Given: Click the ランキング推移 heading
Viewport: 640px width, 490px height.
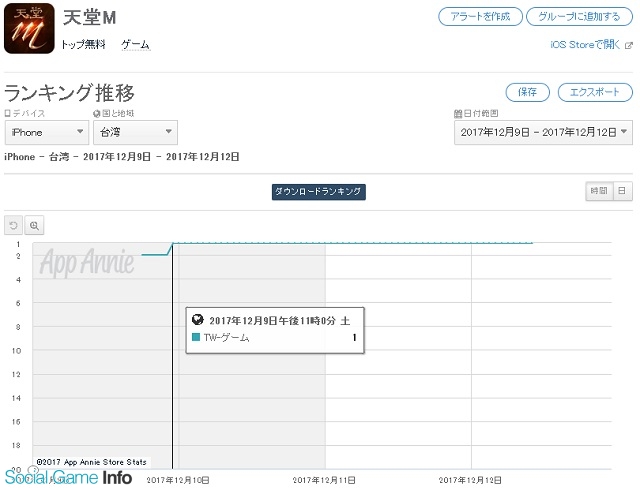Looking at the screenshot, I should point(69,93).
